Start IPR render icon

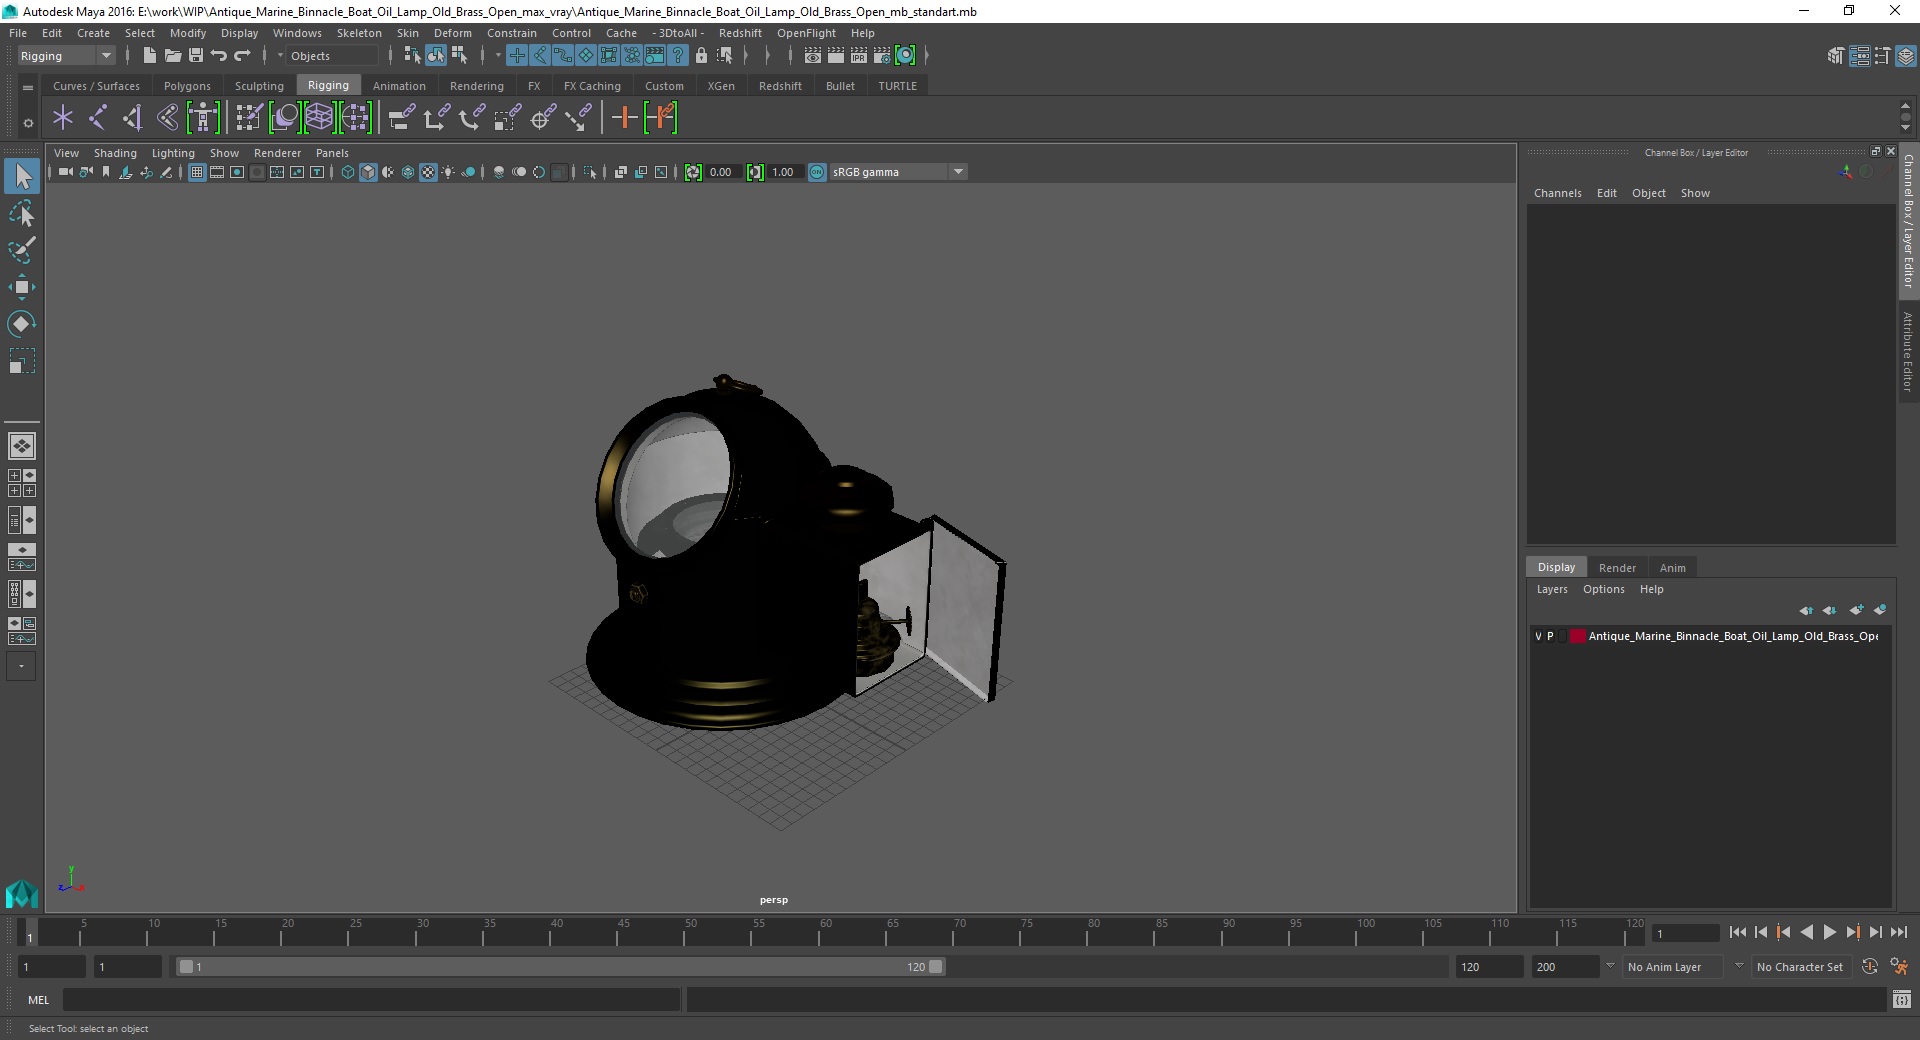pos(859,56)
